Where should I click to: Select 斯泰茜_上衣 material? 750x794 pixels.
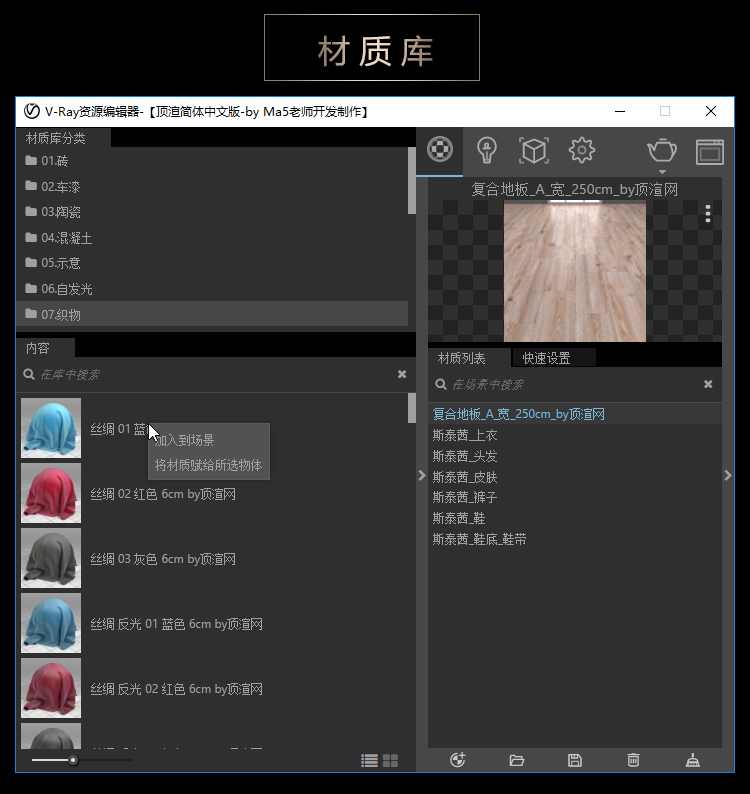click(x=575, y=435)
